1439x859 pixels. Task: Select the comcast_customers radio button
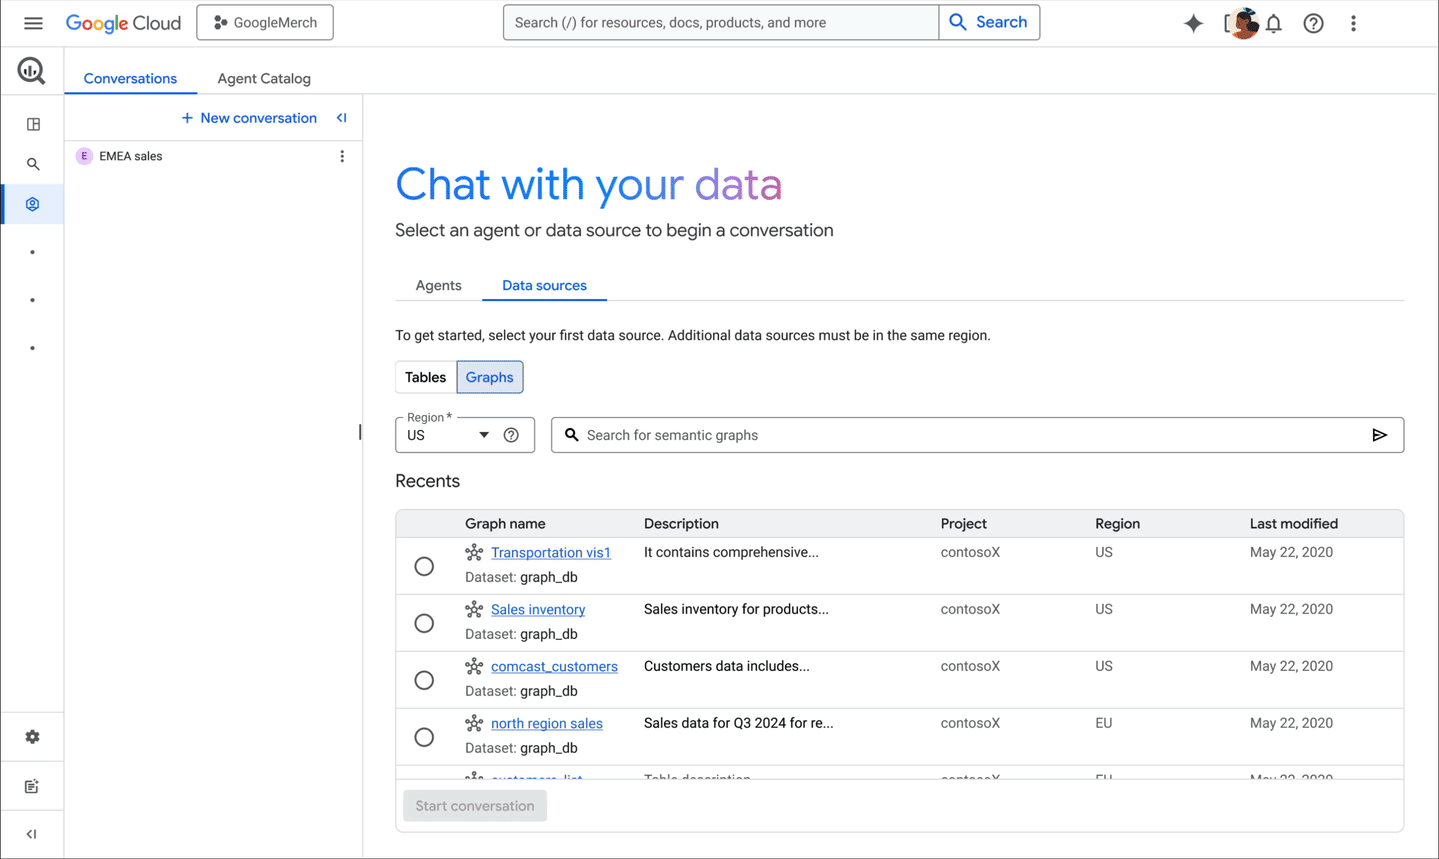[x=424, y=680]
